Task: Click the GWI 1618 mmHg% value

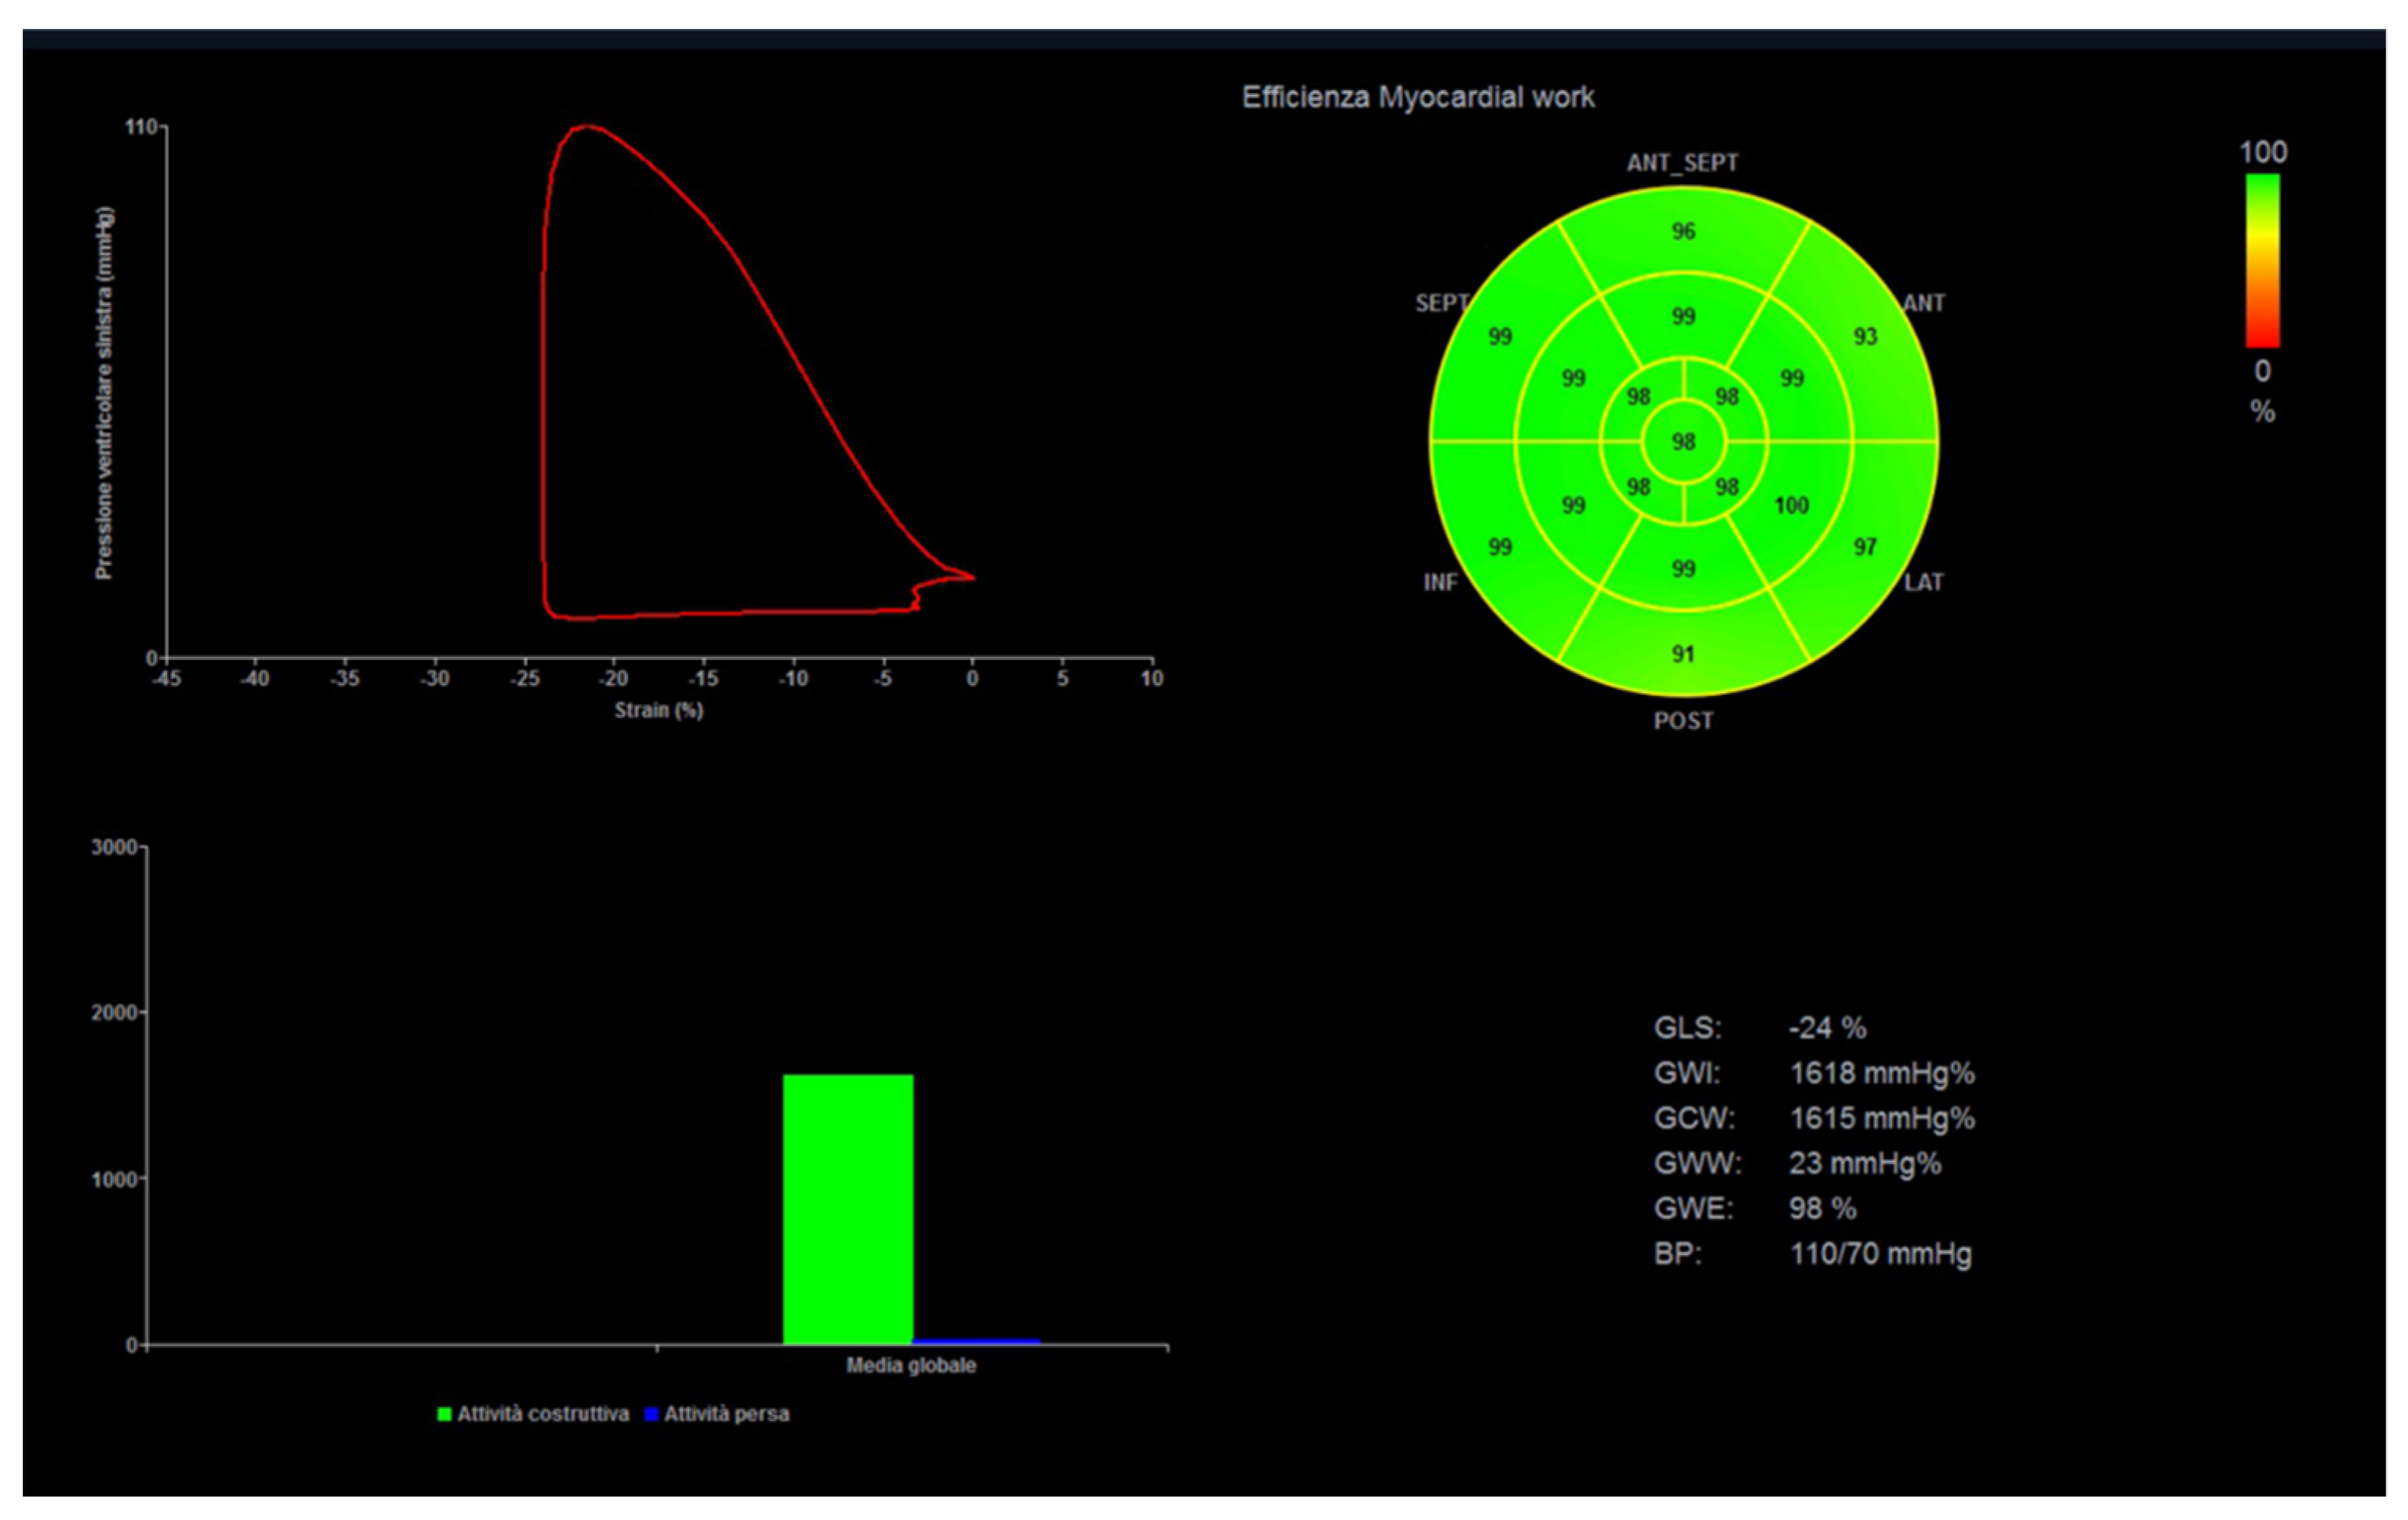Action: (1881, 1073)
